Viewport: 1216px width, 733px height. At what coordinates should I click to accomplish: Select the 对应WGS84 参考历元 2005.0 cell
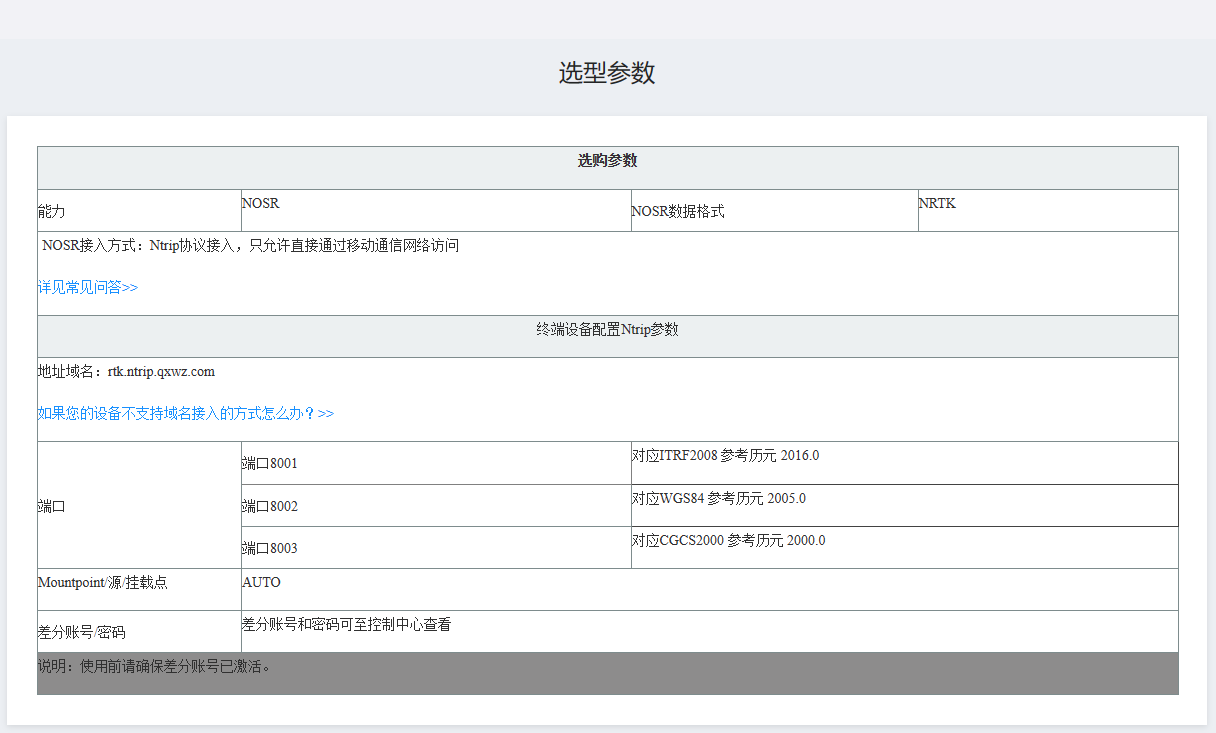pos(717,498)
